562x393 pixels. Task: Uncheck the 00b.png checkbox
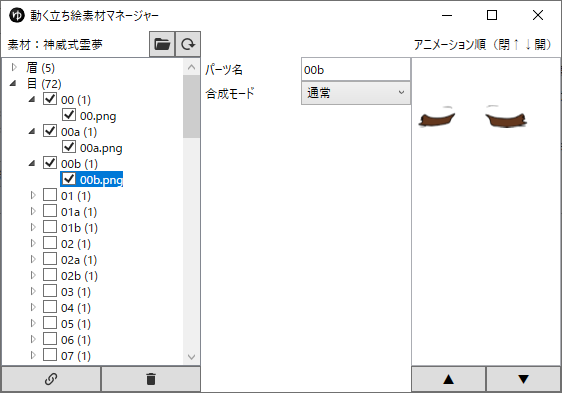click(x=69, y=179)
